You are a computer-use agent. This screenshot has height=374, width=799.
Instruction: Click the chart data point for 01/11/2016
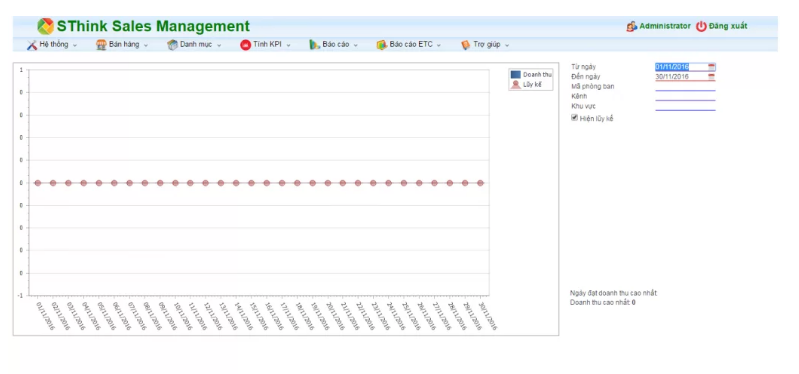[38, 183]
